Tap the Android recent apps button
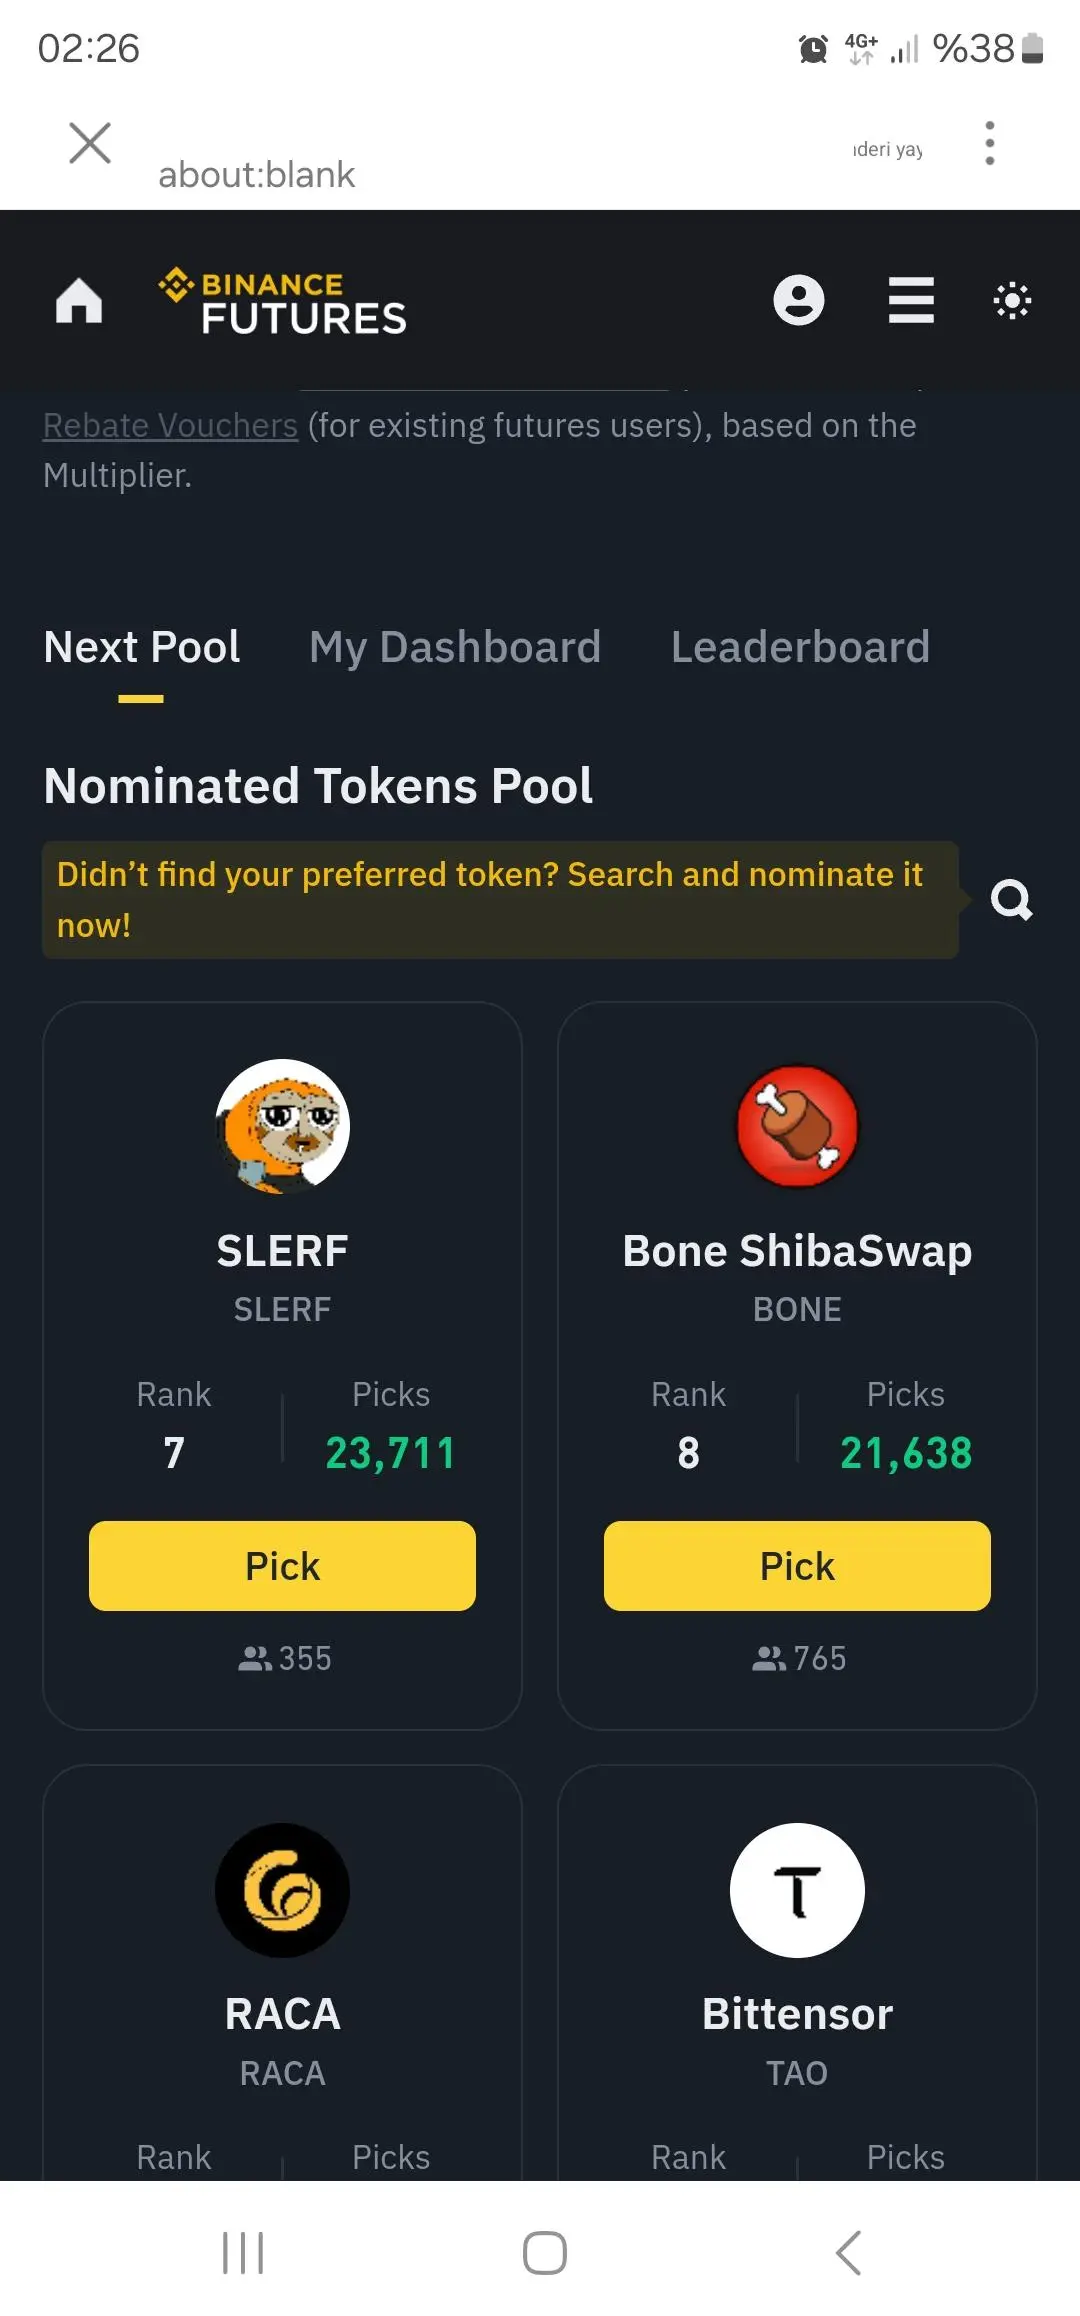Image resolution: width=1080 pixels, height=2316 pixels. (243, 2253)
